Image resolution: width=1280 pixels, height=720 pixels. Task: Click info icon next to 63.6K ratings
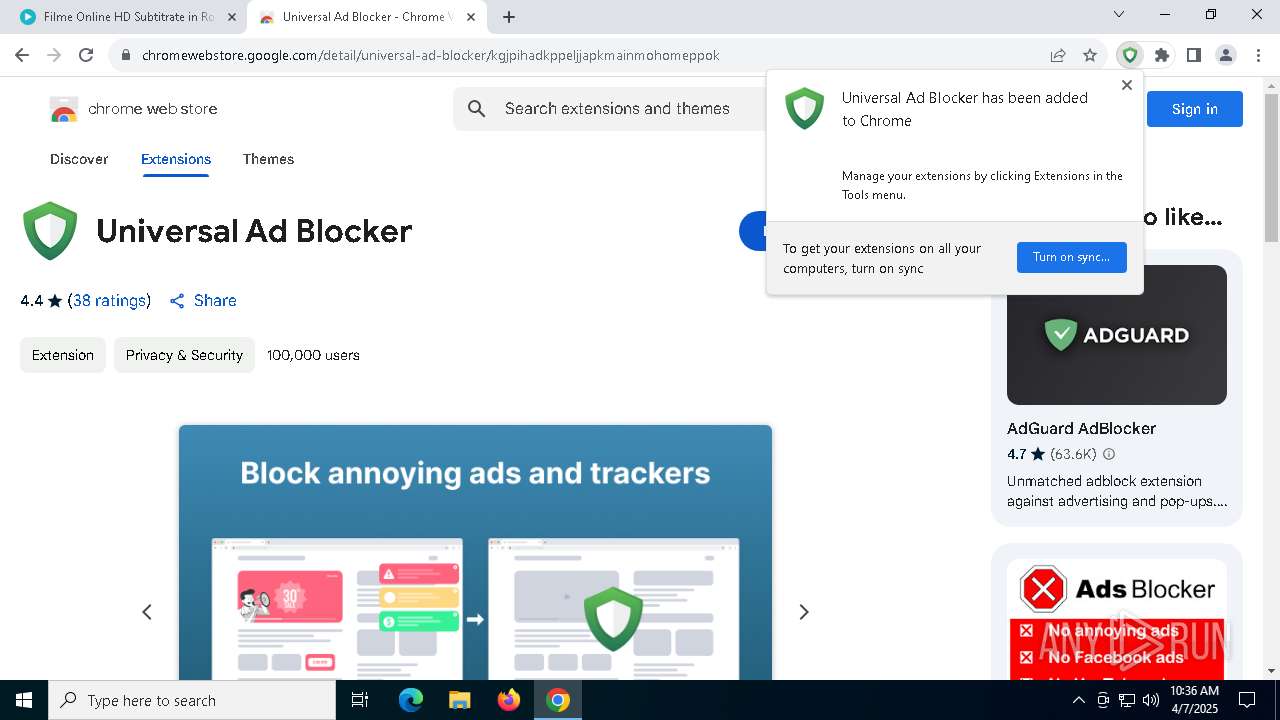[1108, 454]
